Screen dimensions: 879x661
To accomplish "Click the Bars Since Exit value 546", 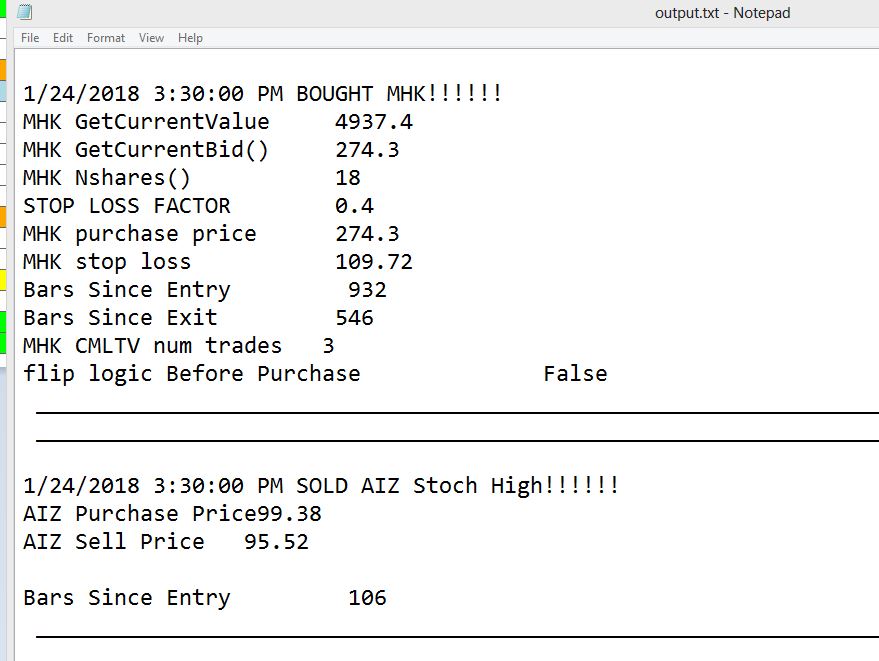I will [354, 318].
